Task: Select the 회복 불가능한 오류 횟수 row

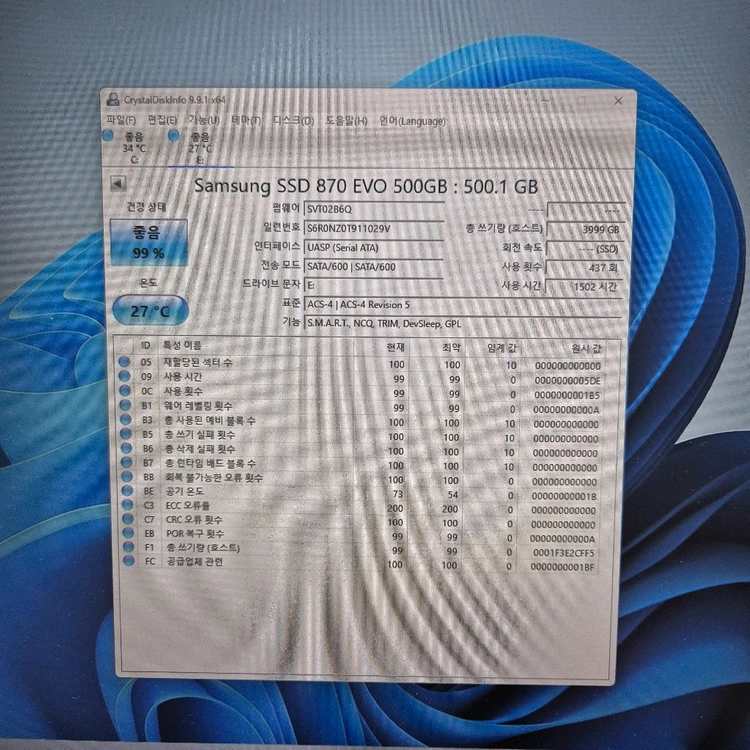Action: coord(361,479)
